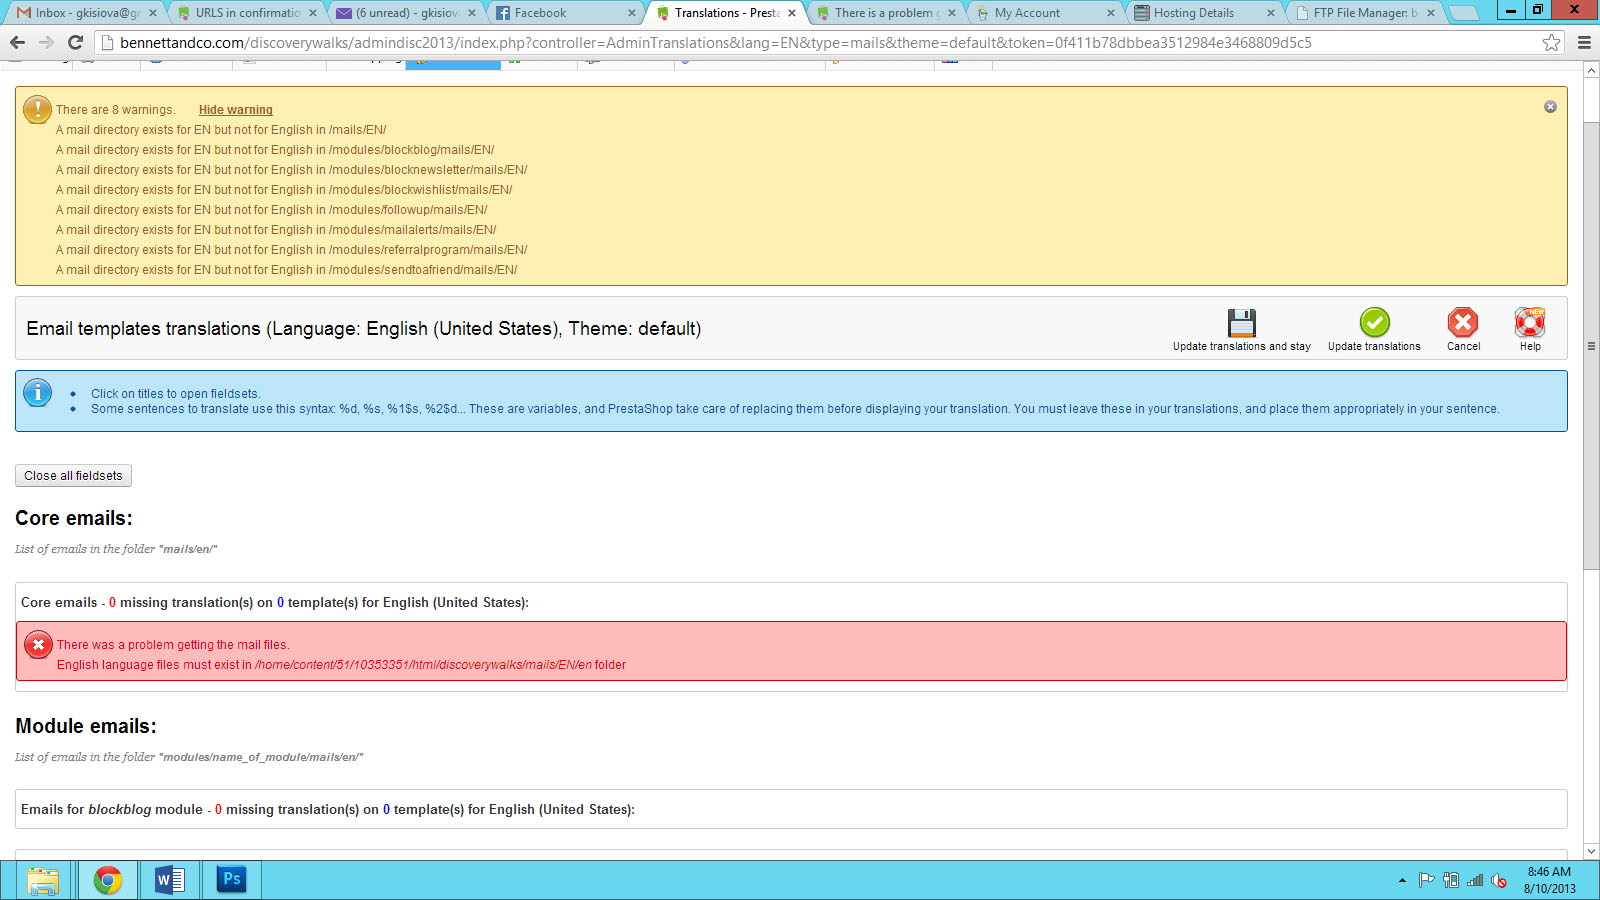Screen dimensions: 1600x900
Task: Click the warning line for /modules/mailalerts/mails/EN/
Action: click(276, 230)
